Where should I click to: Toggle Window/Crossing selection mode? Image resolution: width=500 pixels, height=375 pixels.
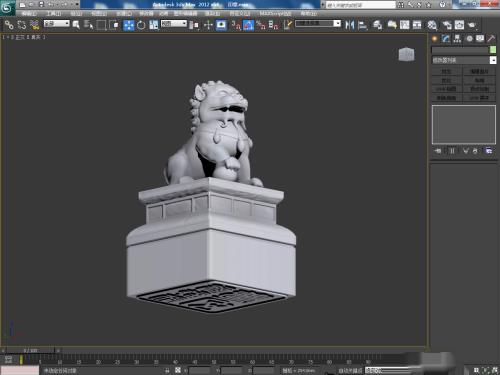(114, 25)
